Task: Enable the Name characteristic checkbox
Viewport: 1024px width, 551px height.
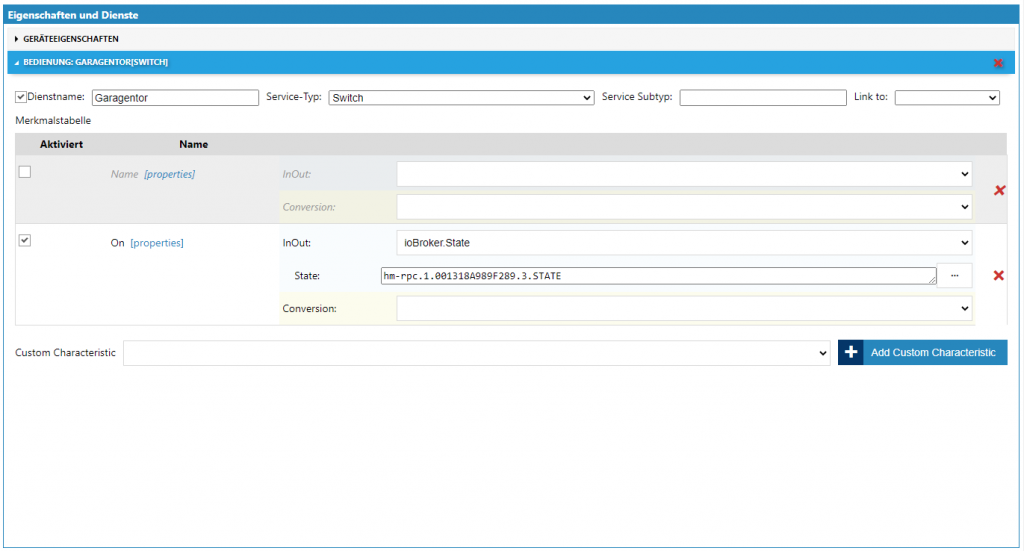Action: pyautogui.click(x=25, y=172)
